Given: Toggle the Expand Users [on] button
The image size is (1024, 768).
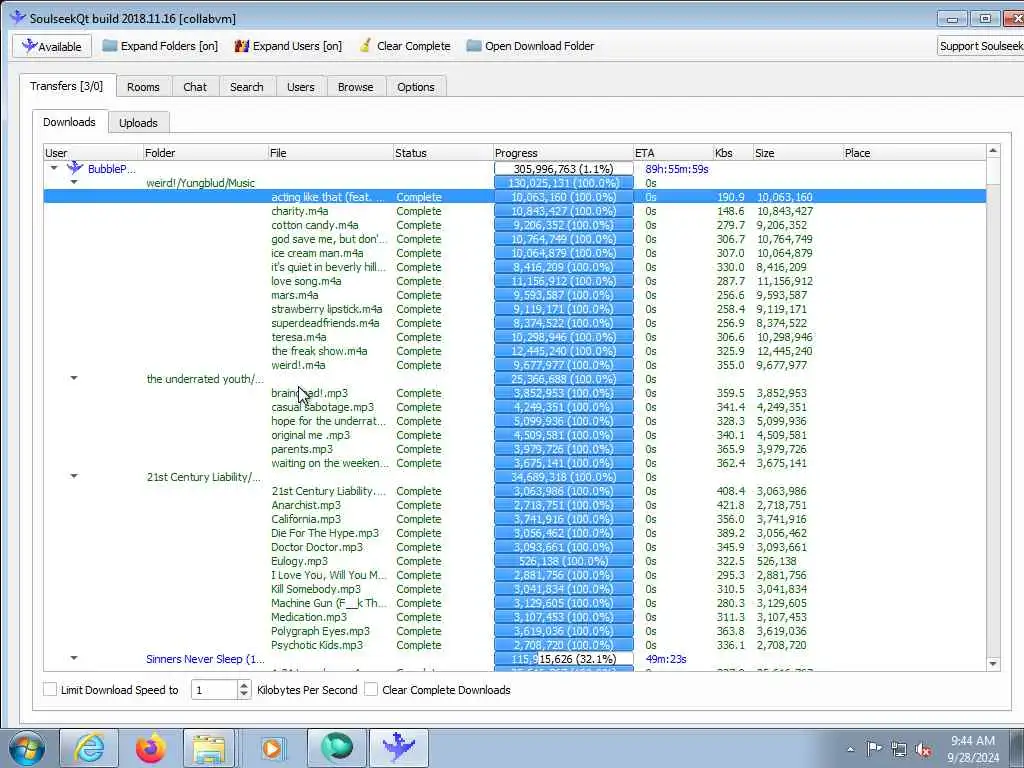Looking at the screenshot, I should [288, 46].
